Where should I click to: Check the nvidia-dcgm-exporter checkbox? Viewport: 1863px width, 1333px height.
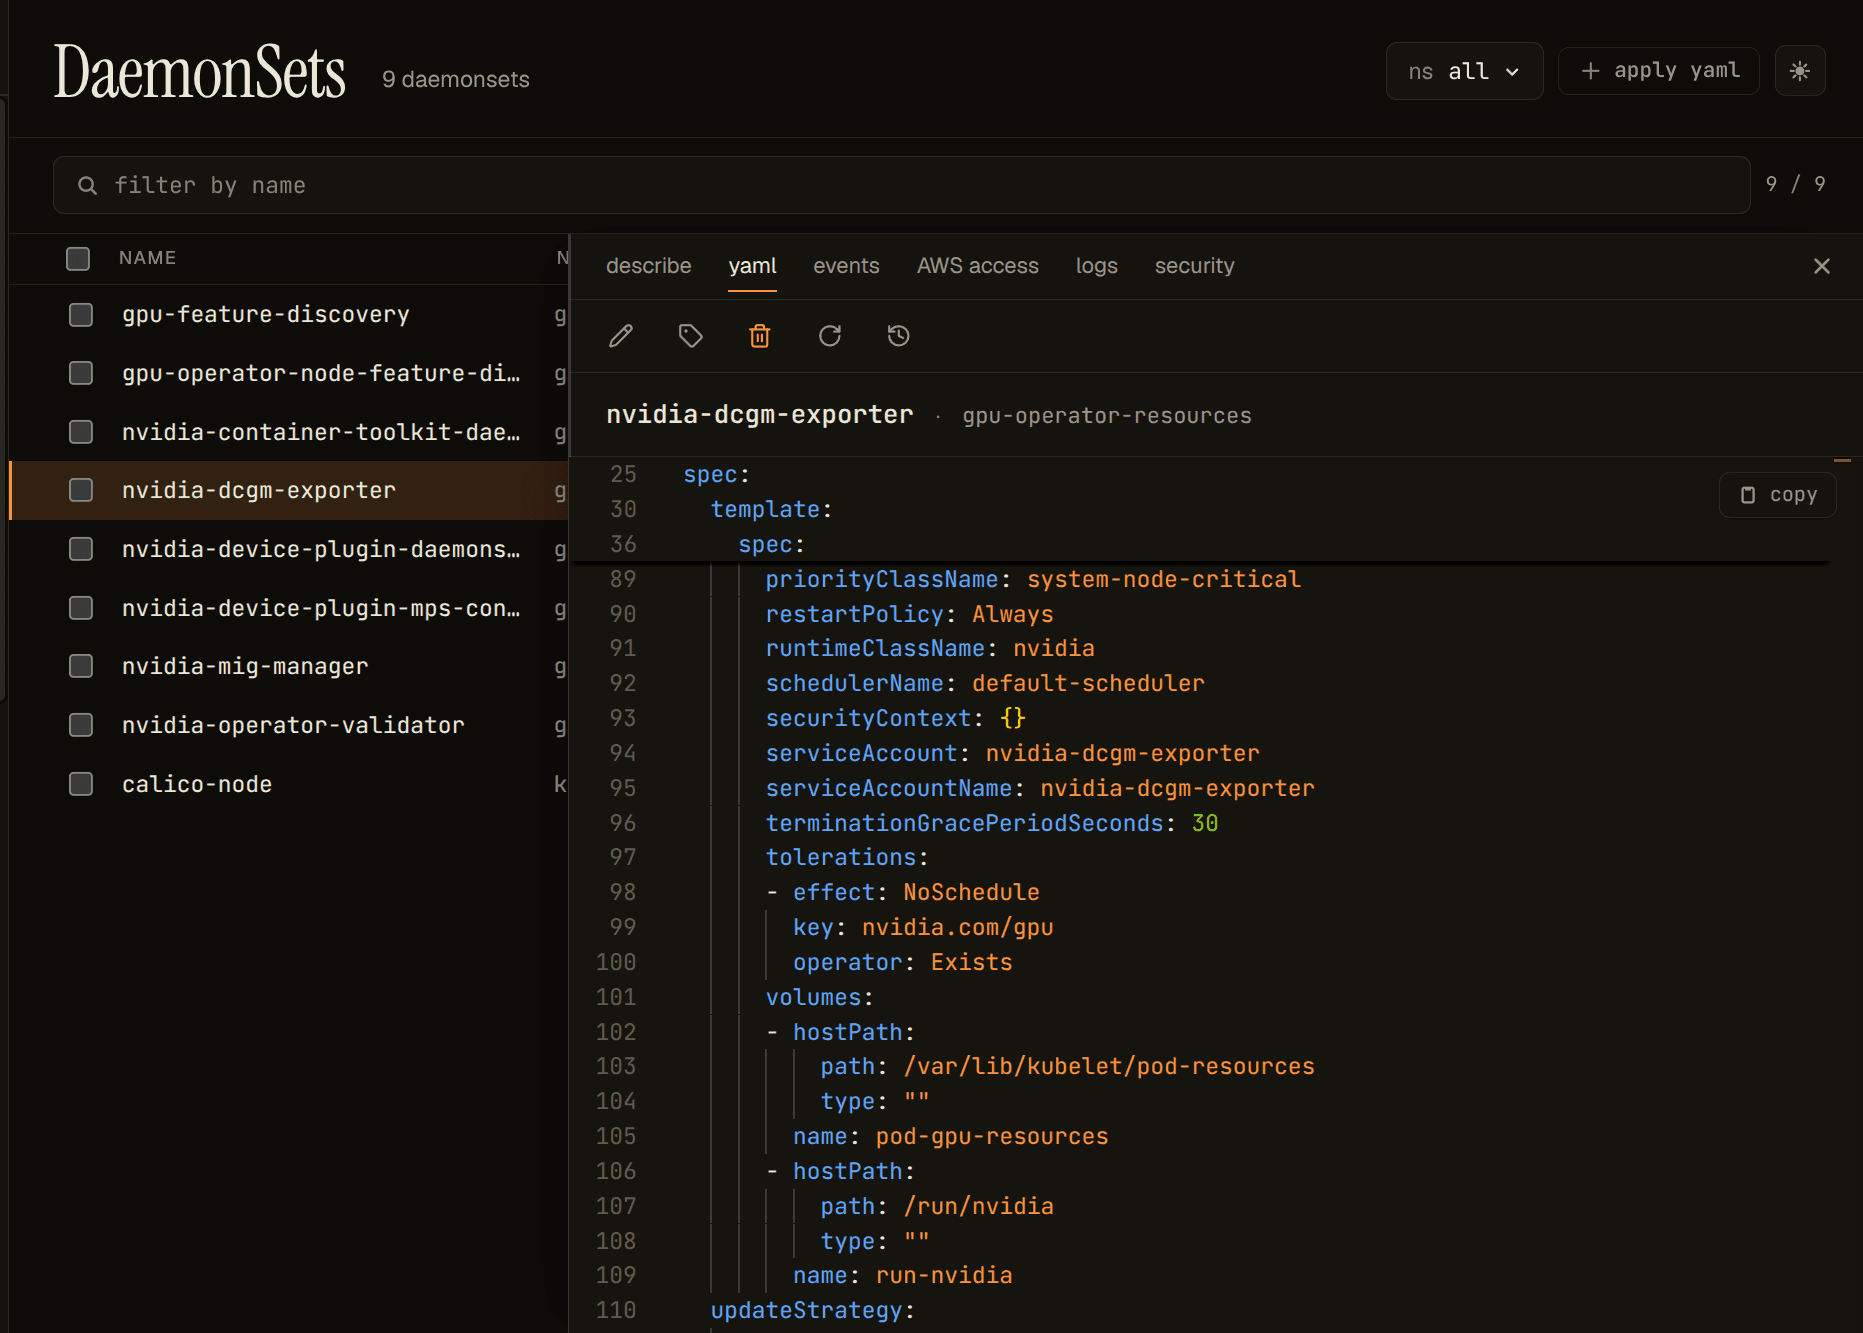pyautogui.click(x=81, y=490)
